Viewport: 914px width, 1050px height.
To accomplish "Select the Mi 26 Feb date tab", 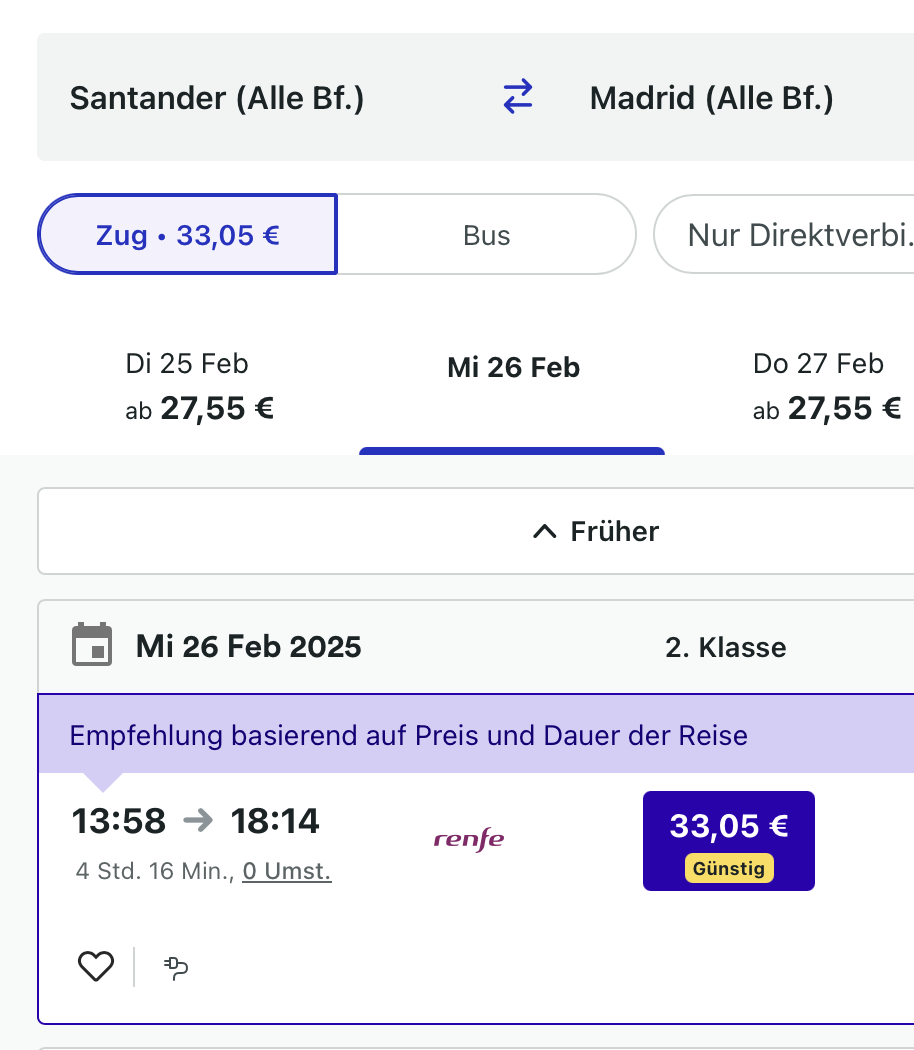I will (513, 368).
